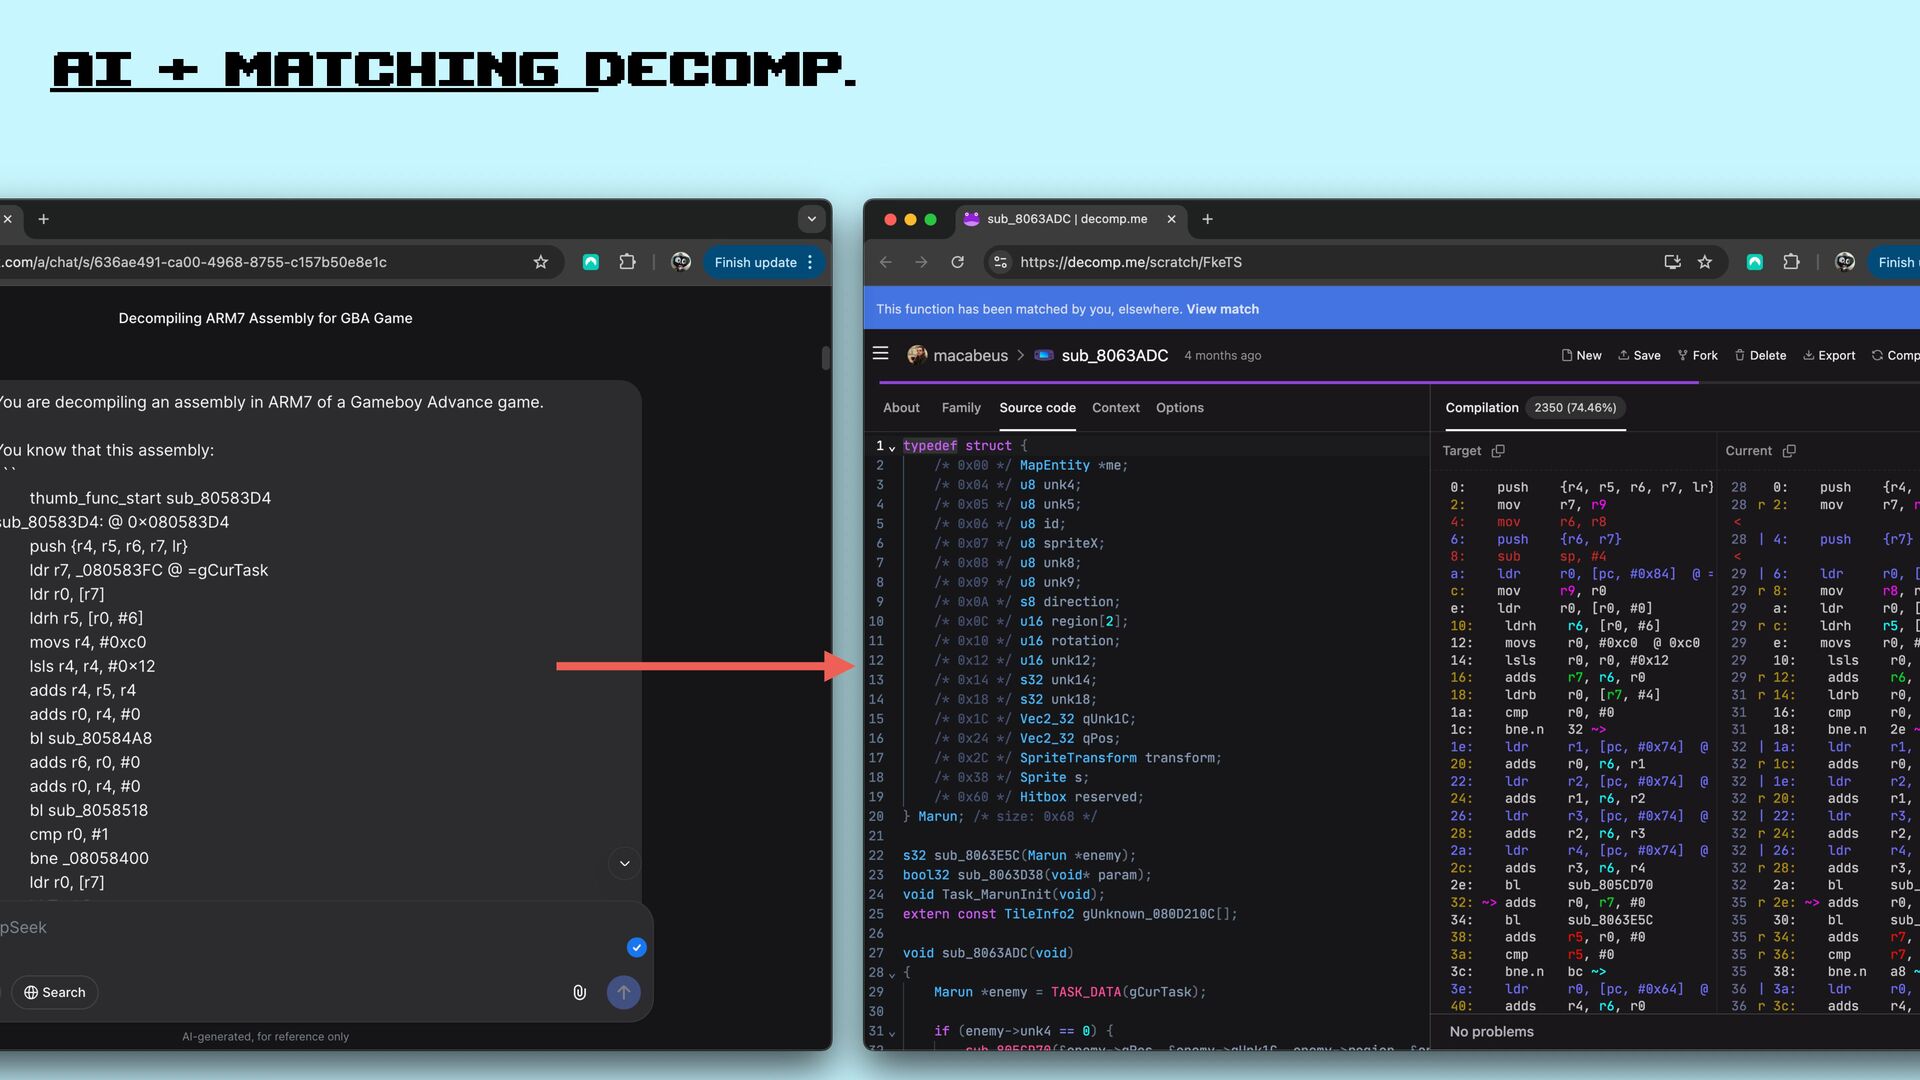Image resolution: width=1920 pixels, height=1080 pixels.
Task: Toggle the blue checkmark in chat input
Action: click(x=636, y=947)
